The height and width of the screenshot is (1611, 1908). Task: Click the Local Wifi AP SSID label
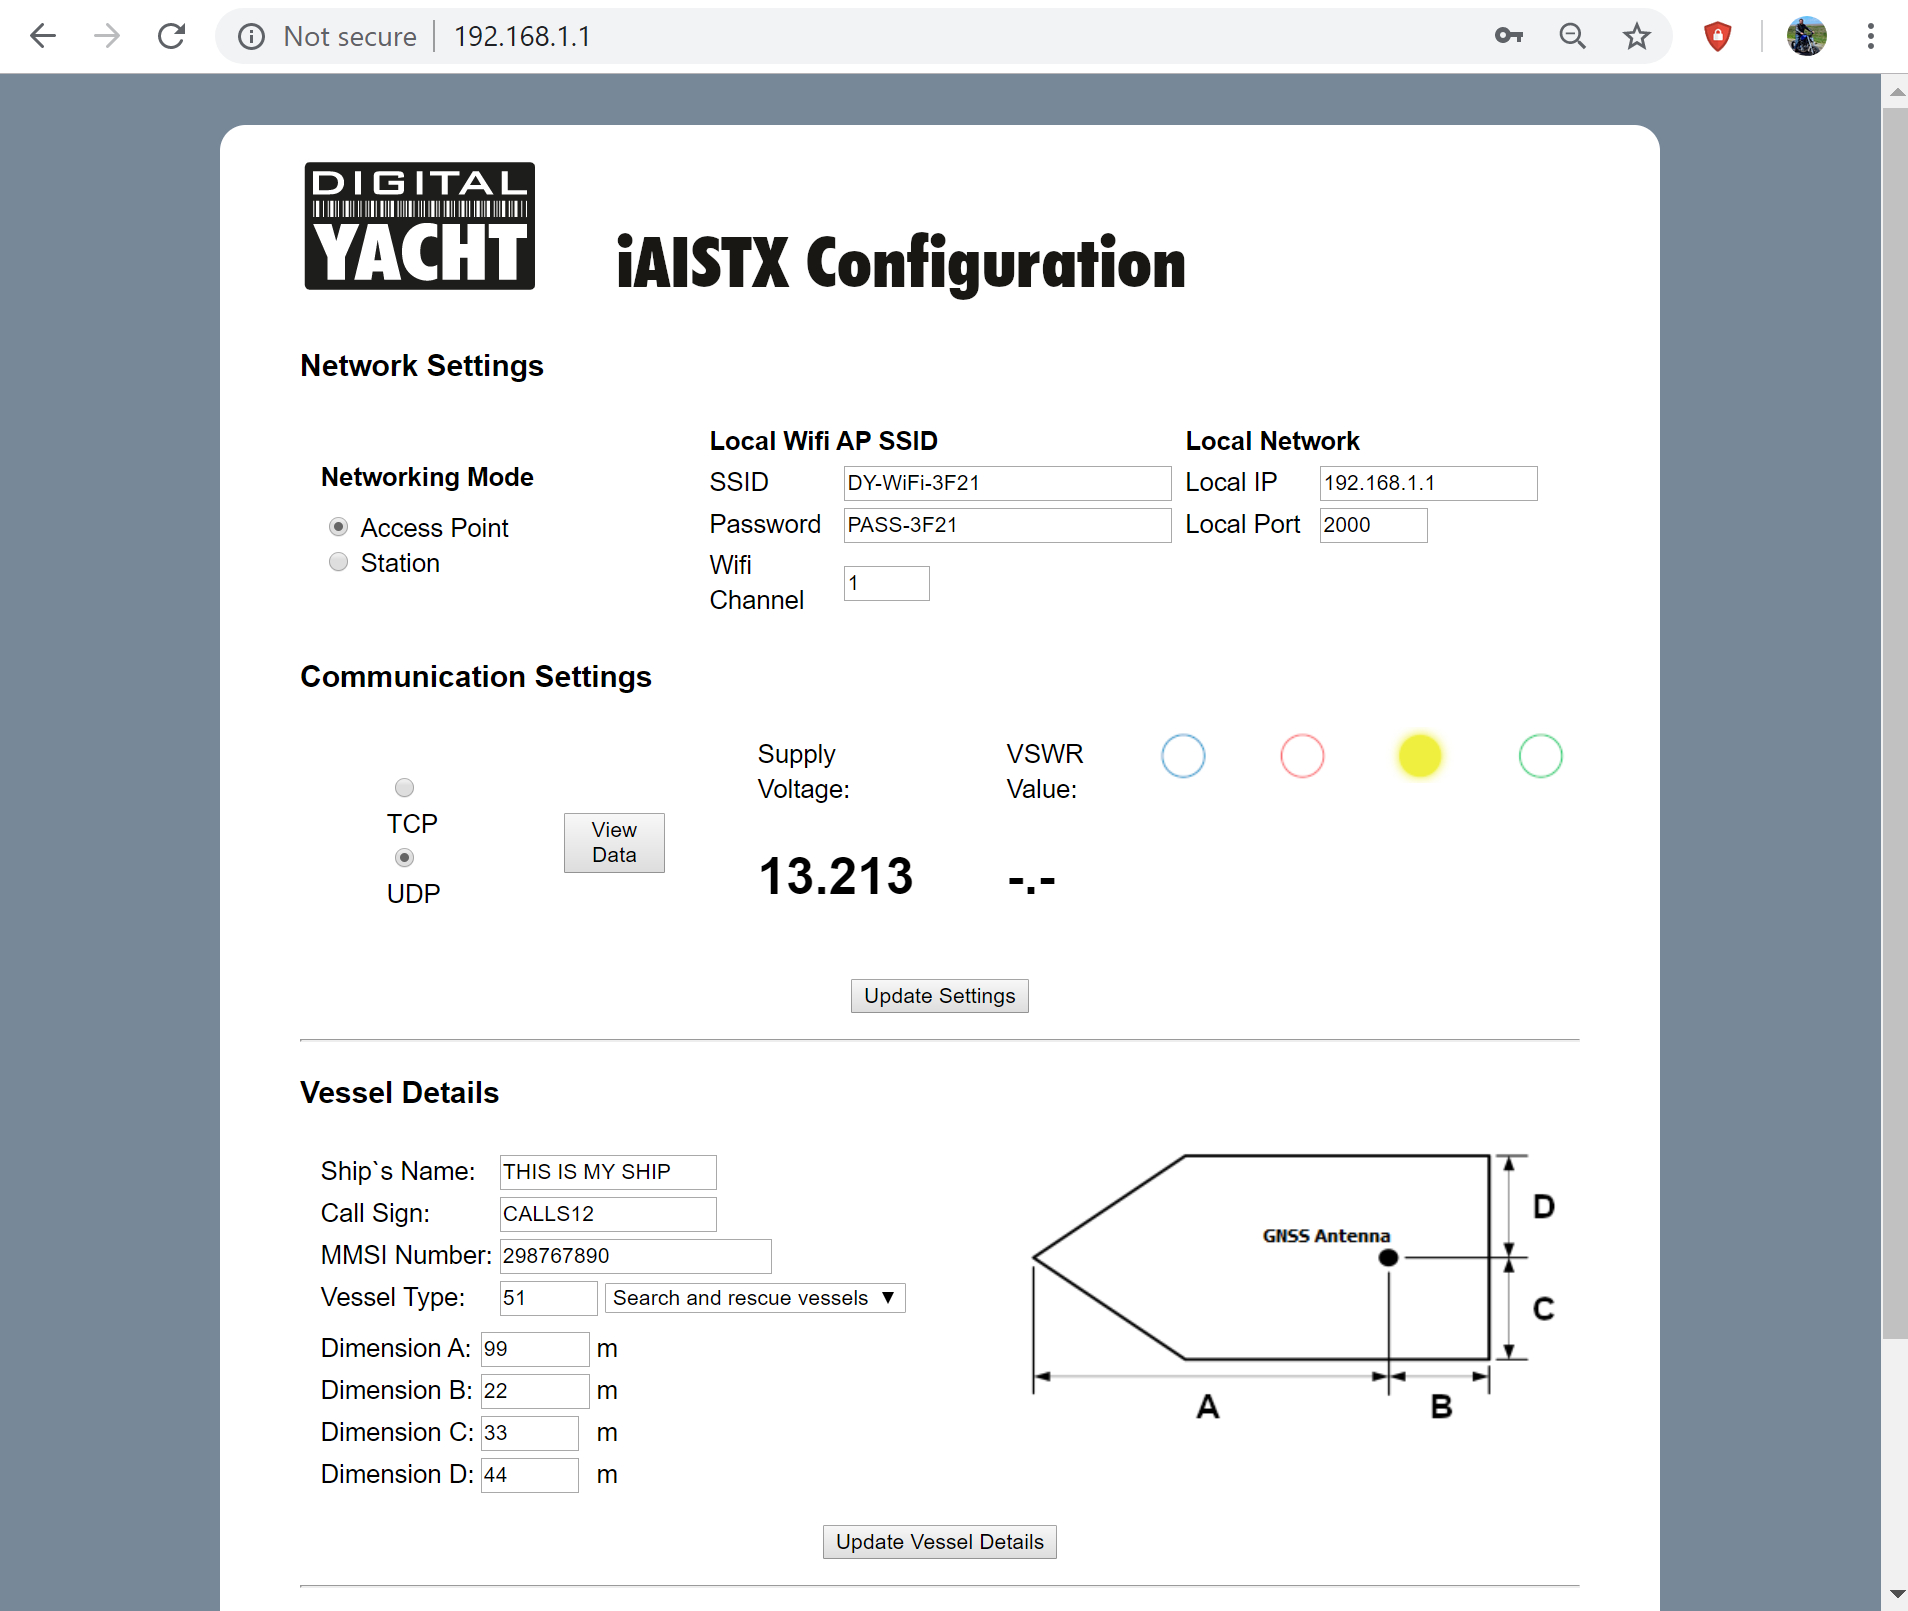[824, 441]
